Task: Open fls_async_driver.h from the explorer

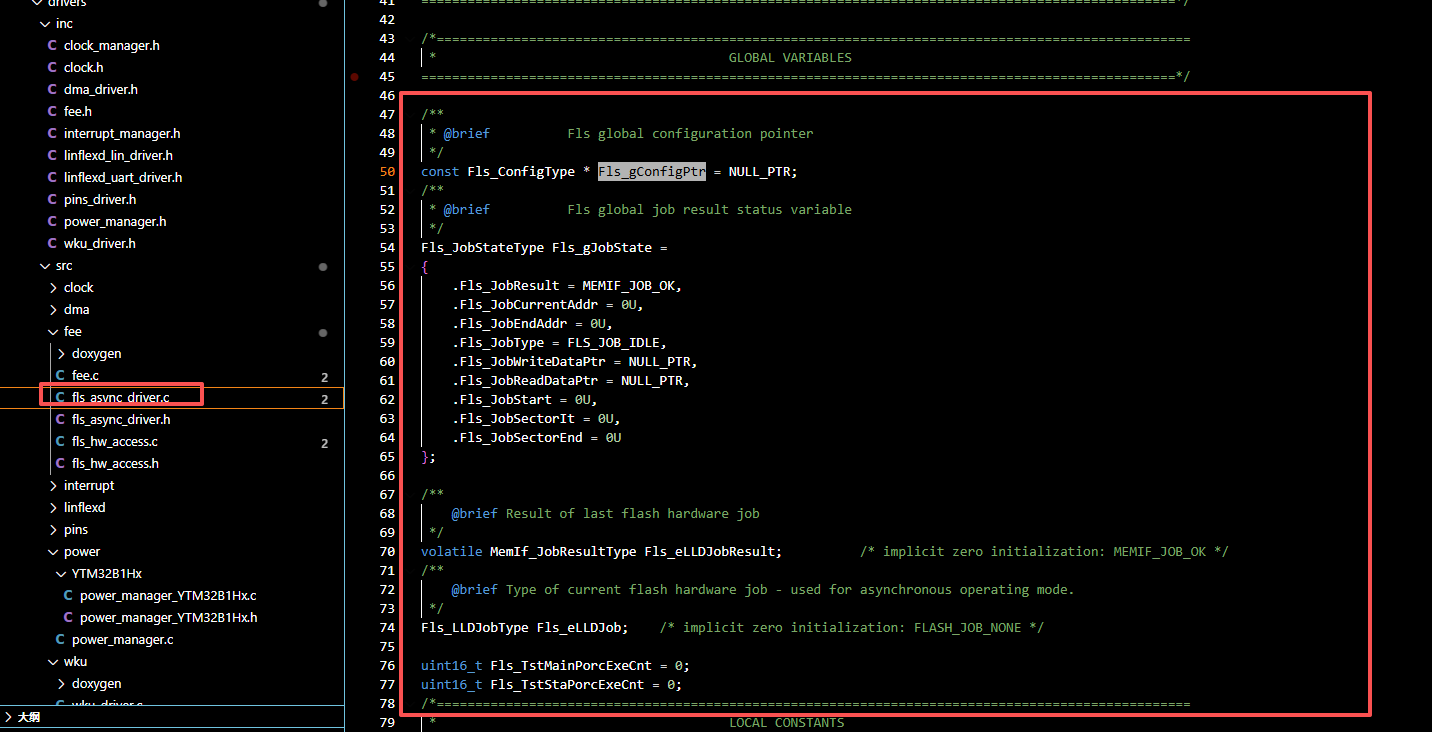Action: point(120,420)
